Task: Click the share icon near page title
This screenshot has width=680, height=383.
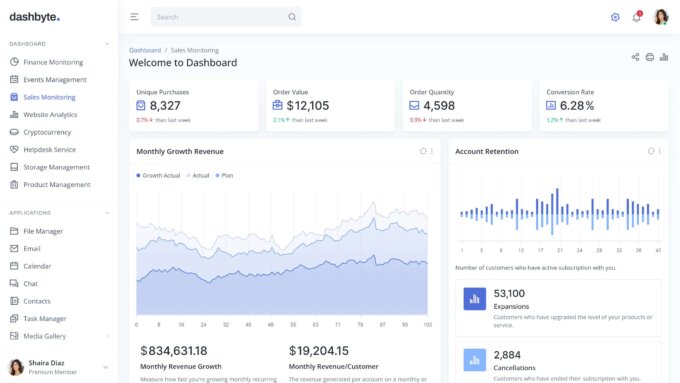Action: click(635, 57)
